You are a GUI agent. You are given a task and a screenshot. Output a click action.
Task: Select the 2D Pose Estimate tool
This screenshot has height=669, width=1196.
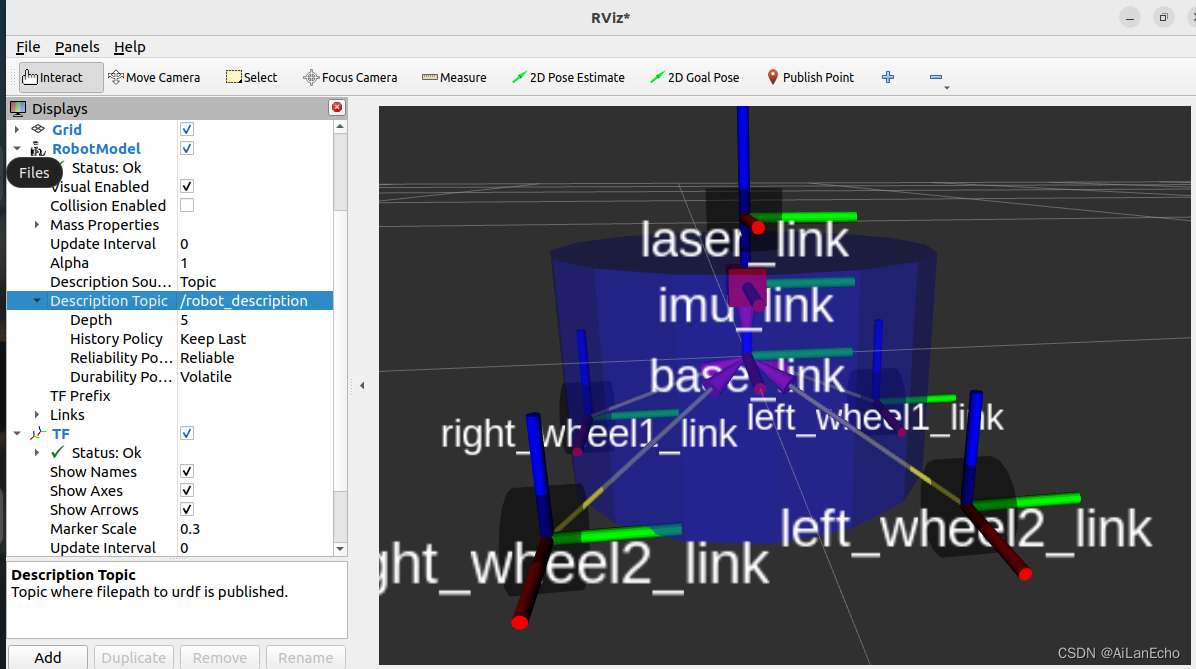[x=568, y=77]
